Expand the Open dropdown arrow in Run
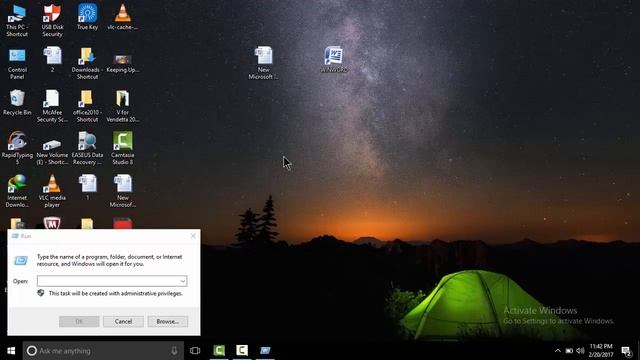The width and height of the screenshot is (640, 360). coord(183,281)
